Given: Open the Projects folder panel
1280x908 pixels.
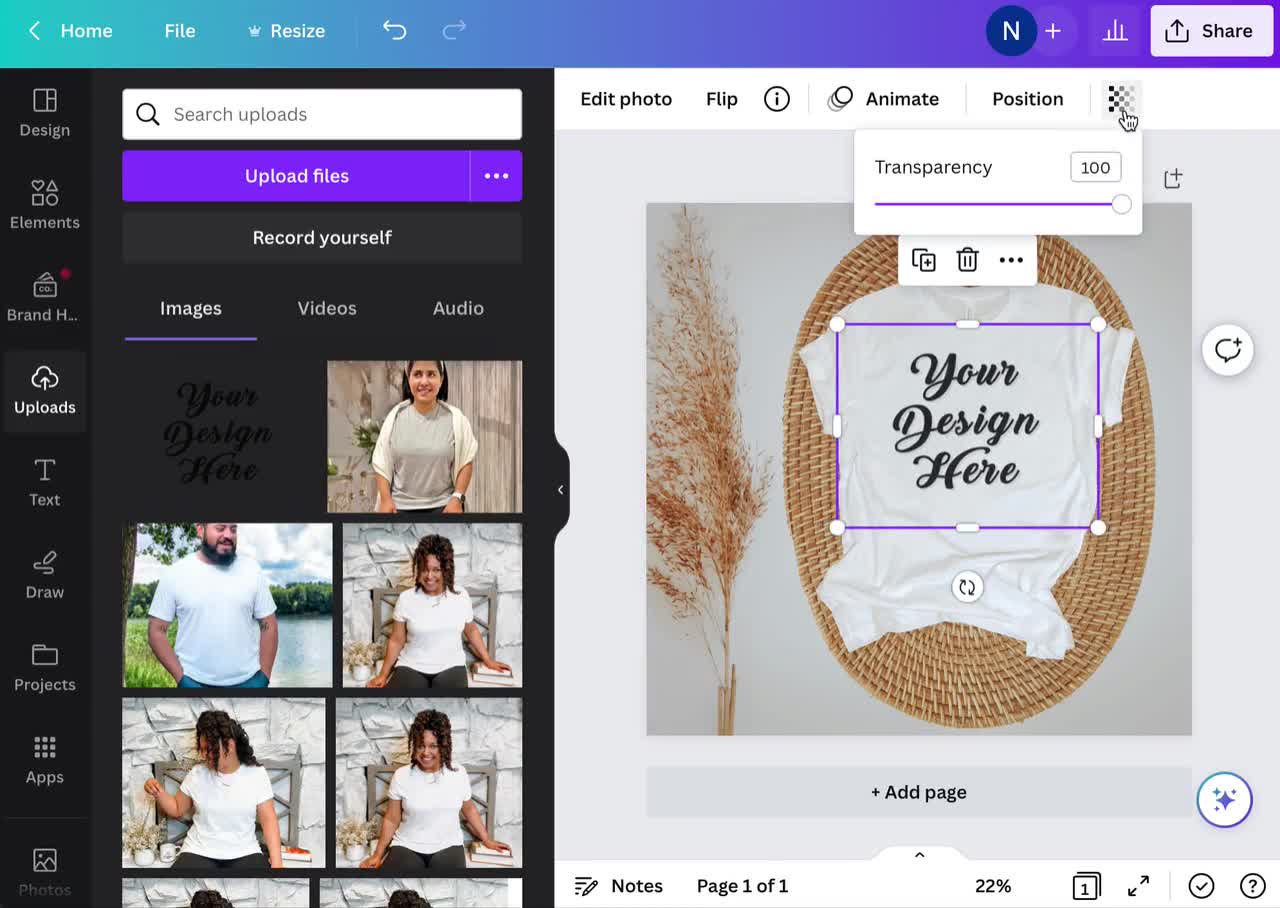Looking at the screenshot, I should click(44, 667).
